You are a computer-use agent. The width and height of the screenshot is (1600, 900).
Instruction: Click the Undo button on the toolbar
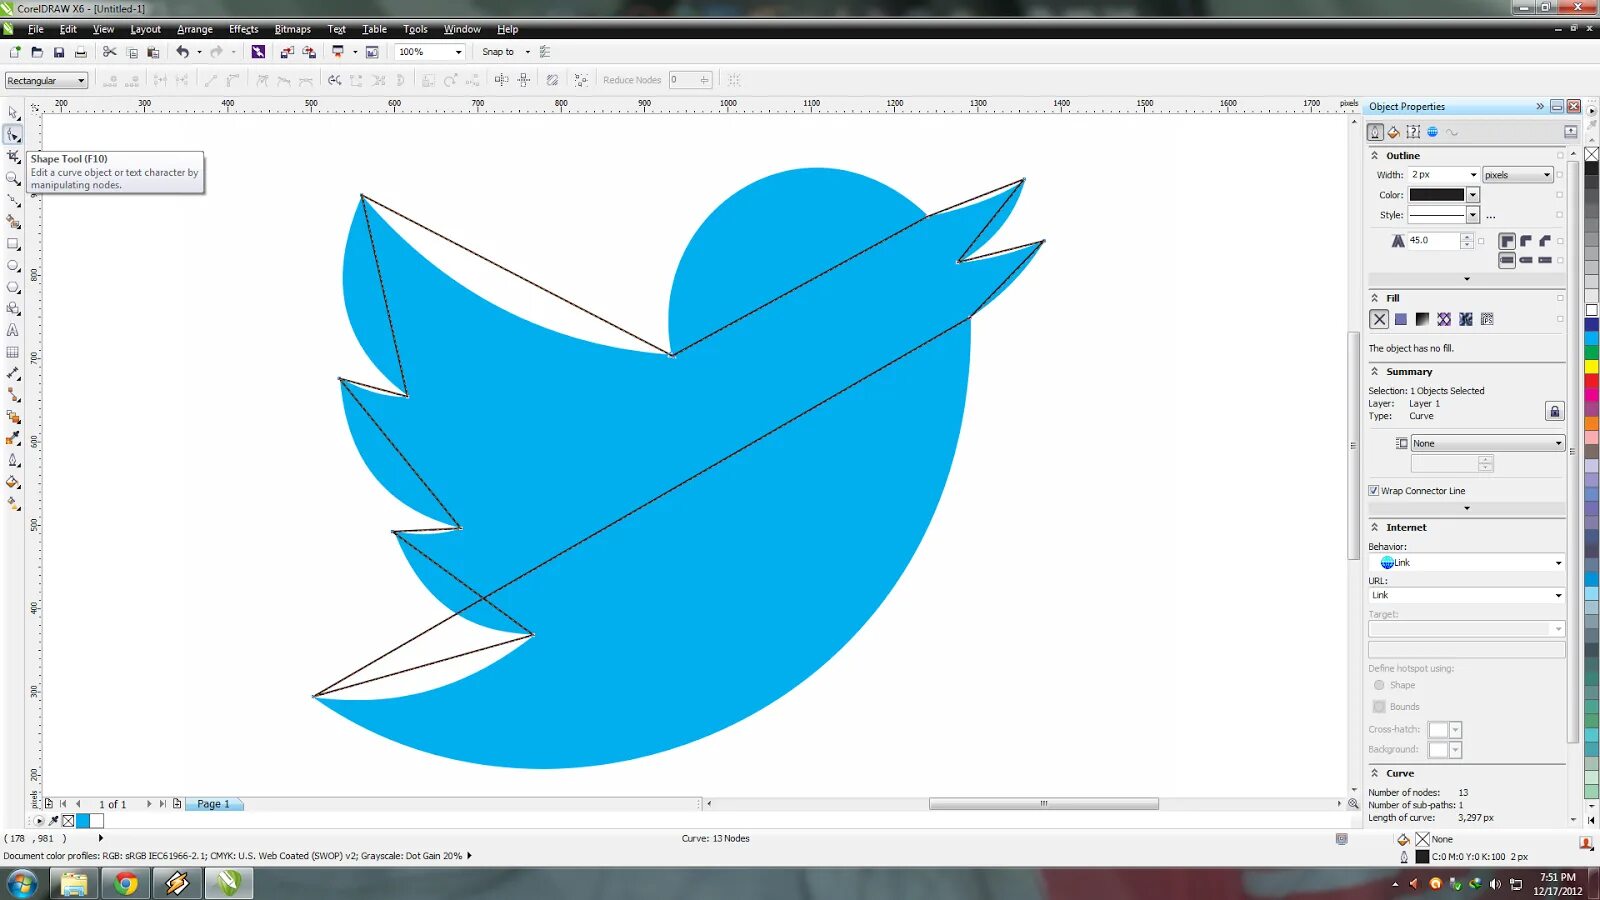(185, 51)
